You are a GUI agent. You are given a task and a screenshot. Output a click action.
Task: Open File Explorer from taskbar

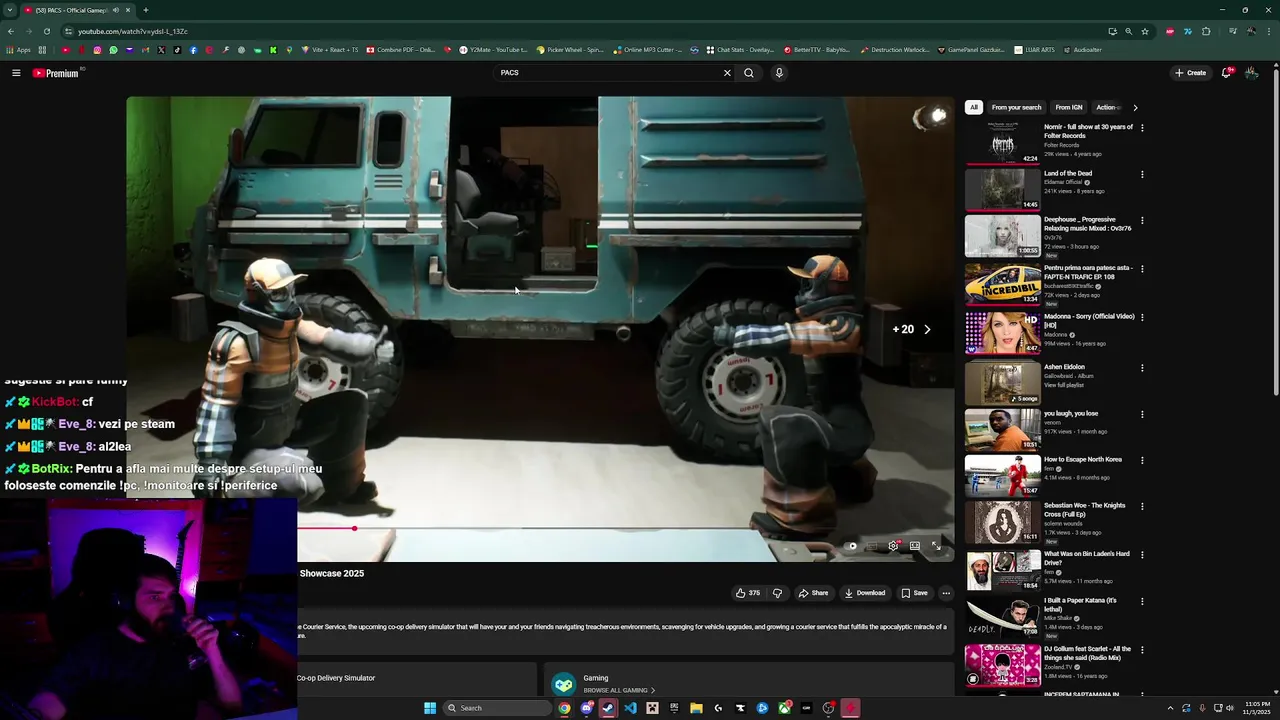point(696,708)
